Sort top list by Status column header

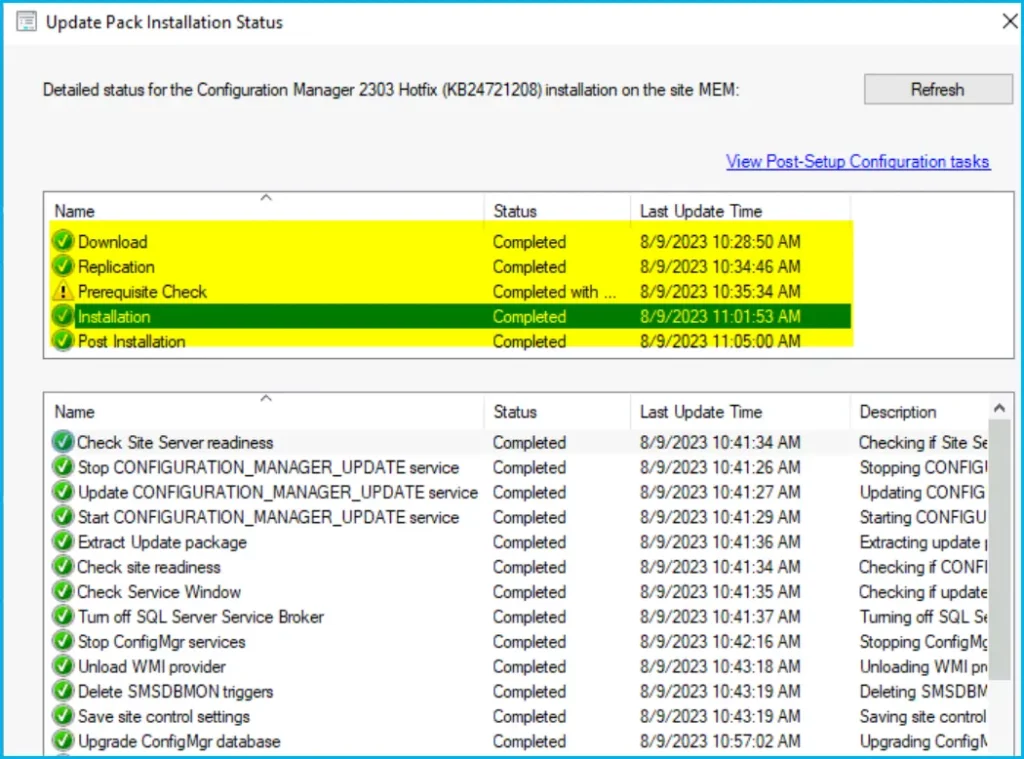pyautogui.click(x=558, y=211)
